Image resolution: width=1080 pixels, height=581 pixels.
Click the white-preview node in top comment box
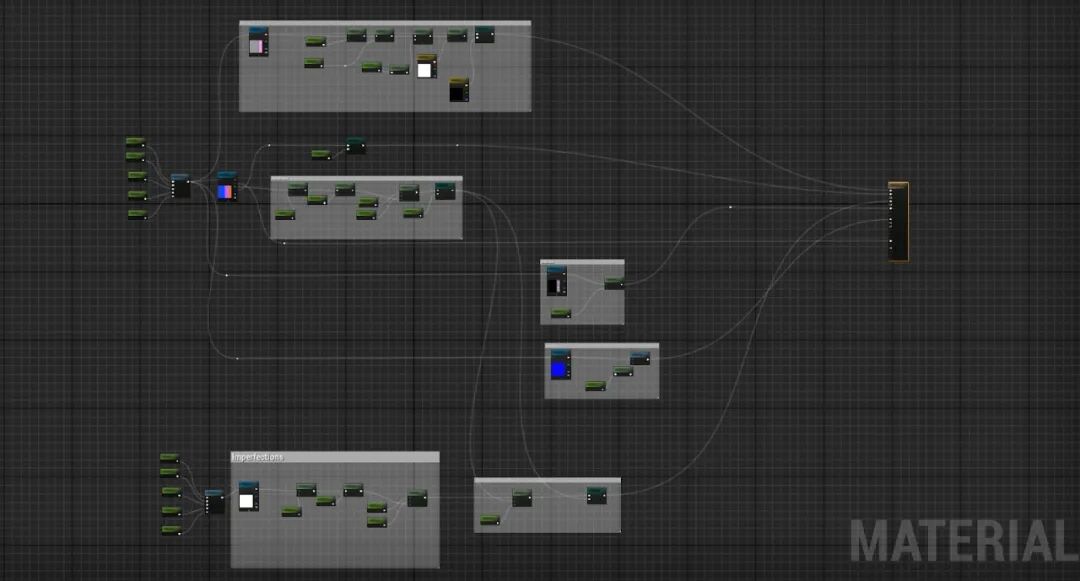point(426,67)
